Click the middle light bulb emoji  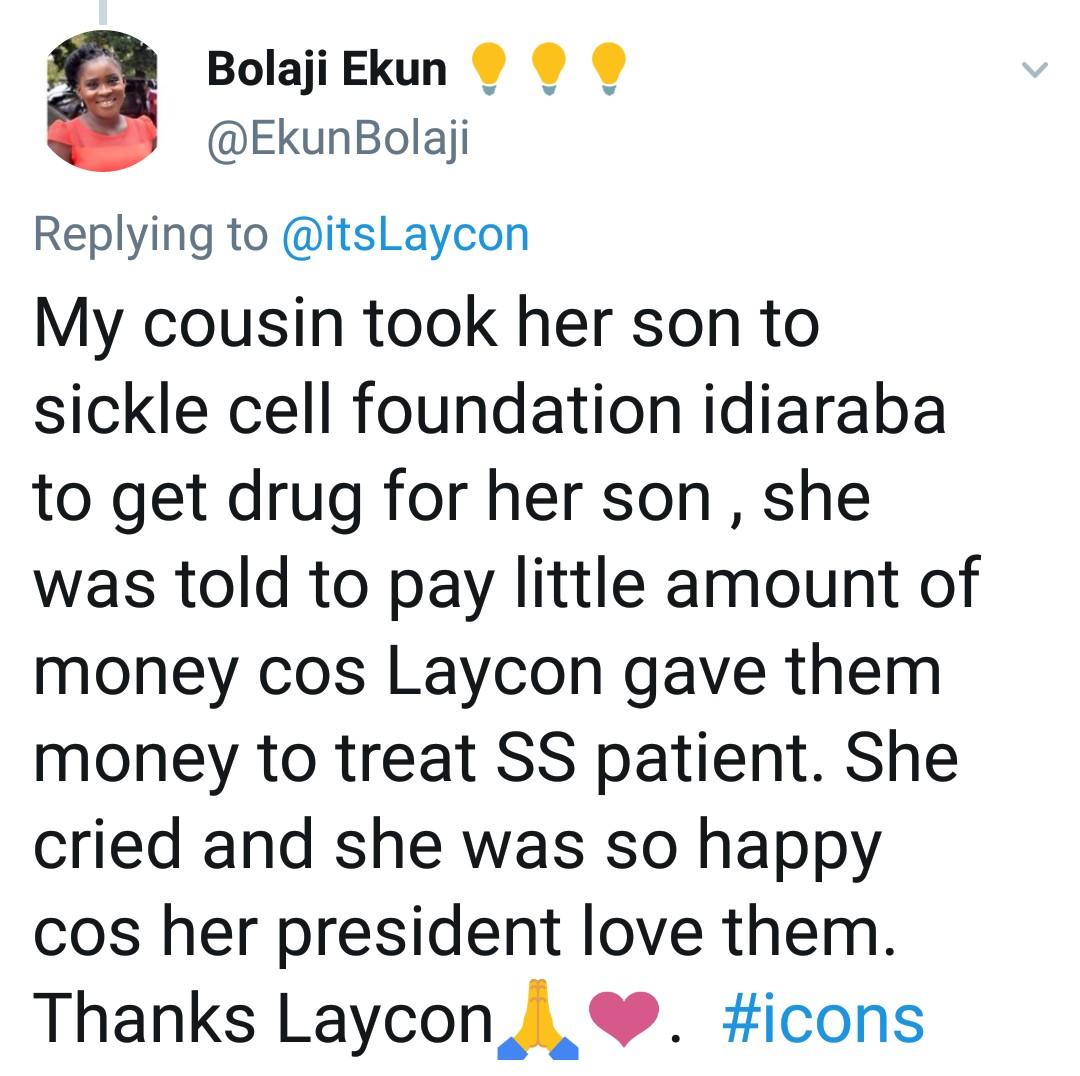(546, 71)
